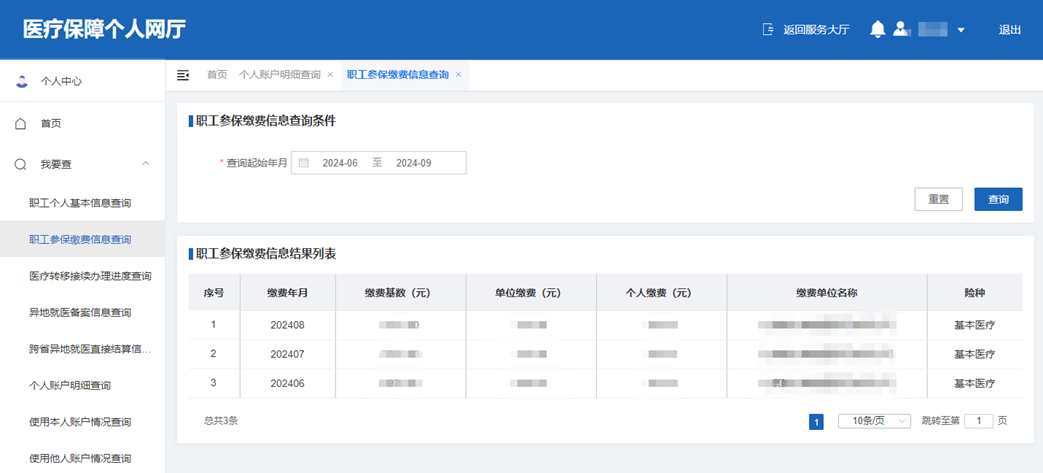1043x473 pixels.
Task: Open 跨省异地就医直接结算 query in sidebar
Action: click(82, 349)
